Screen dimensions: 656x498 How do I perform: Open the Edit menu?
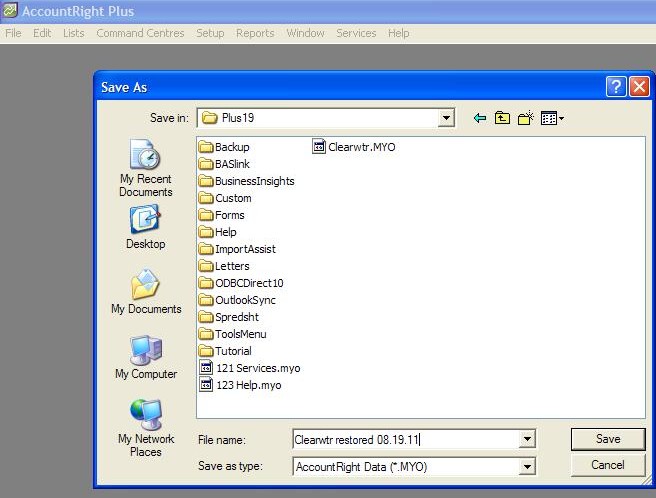point(42,33)
